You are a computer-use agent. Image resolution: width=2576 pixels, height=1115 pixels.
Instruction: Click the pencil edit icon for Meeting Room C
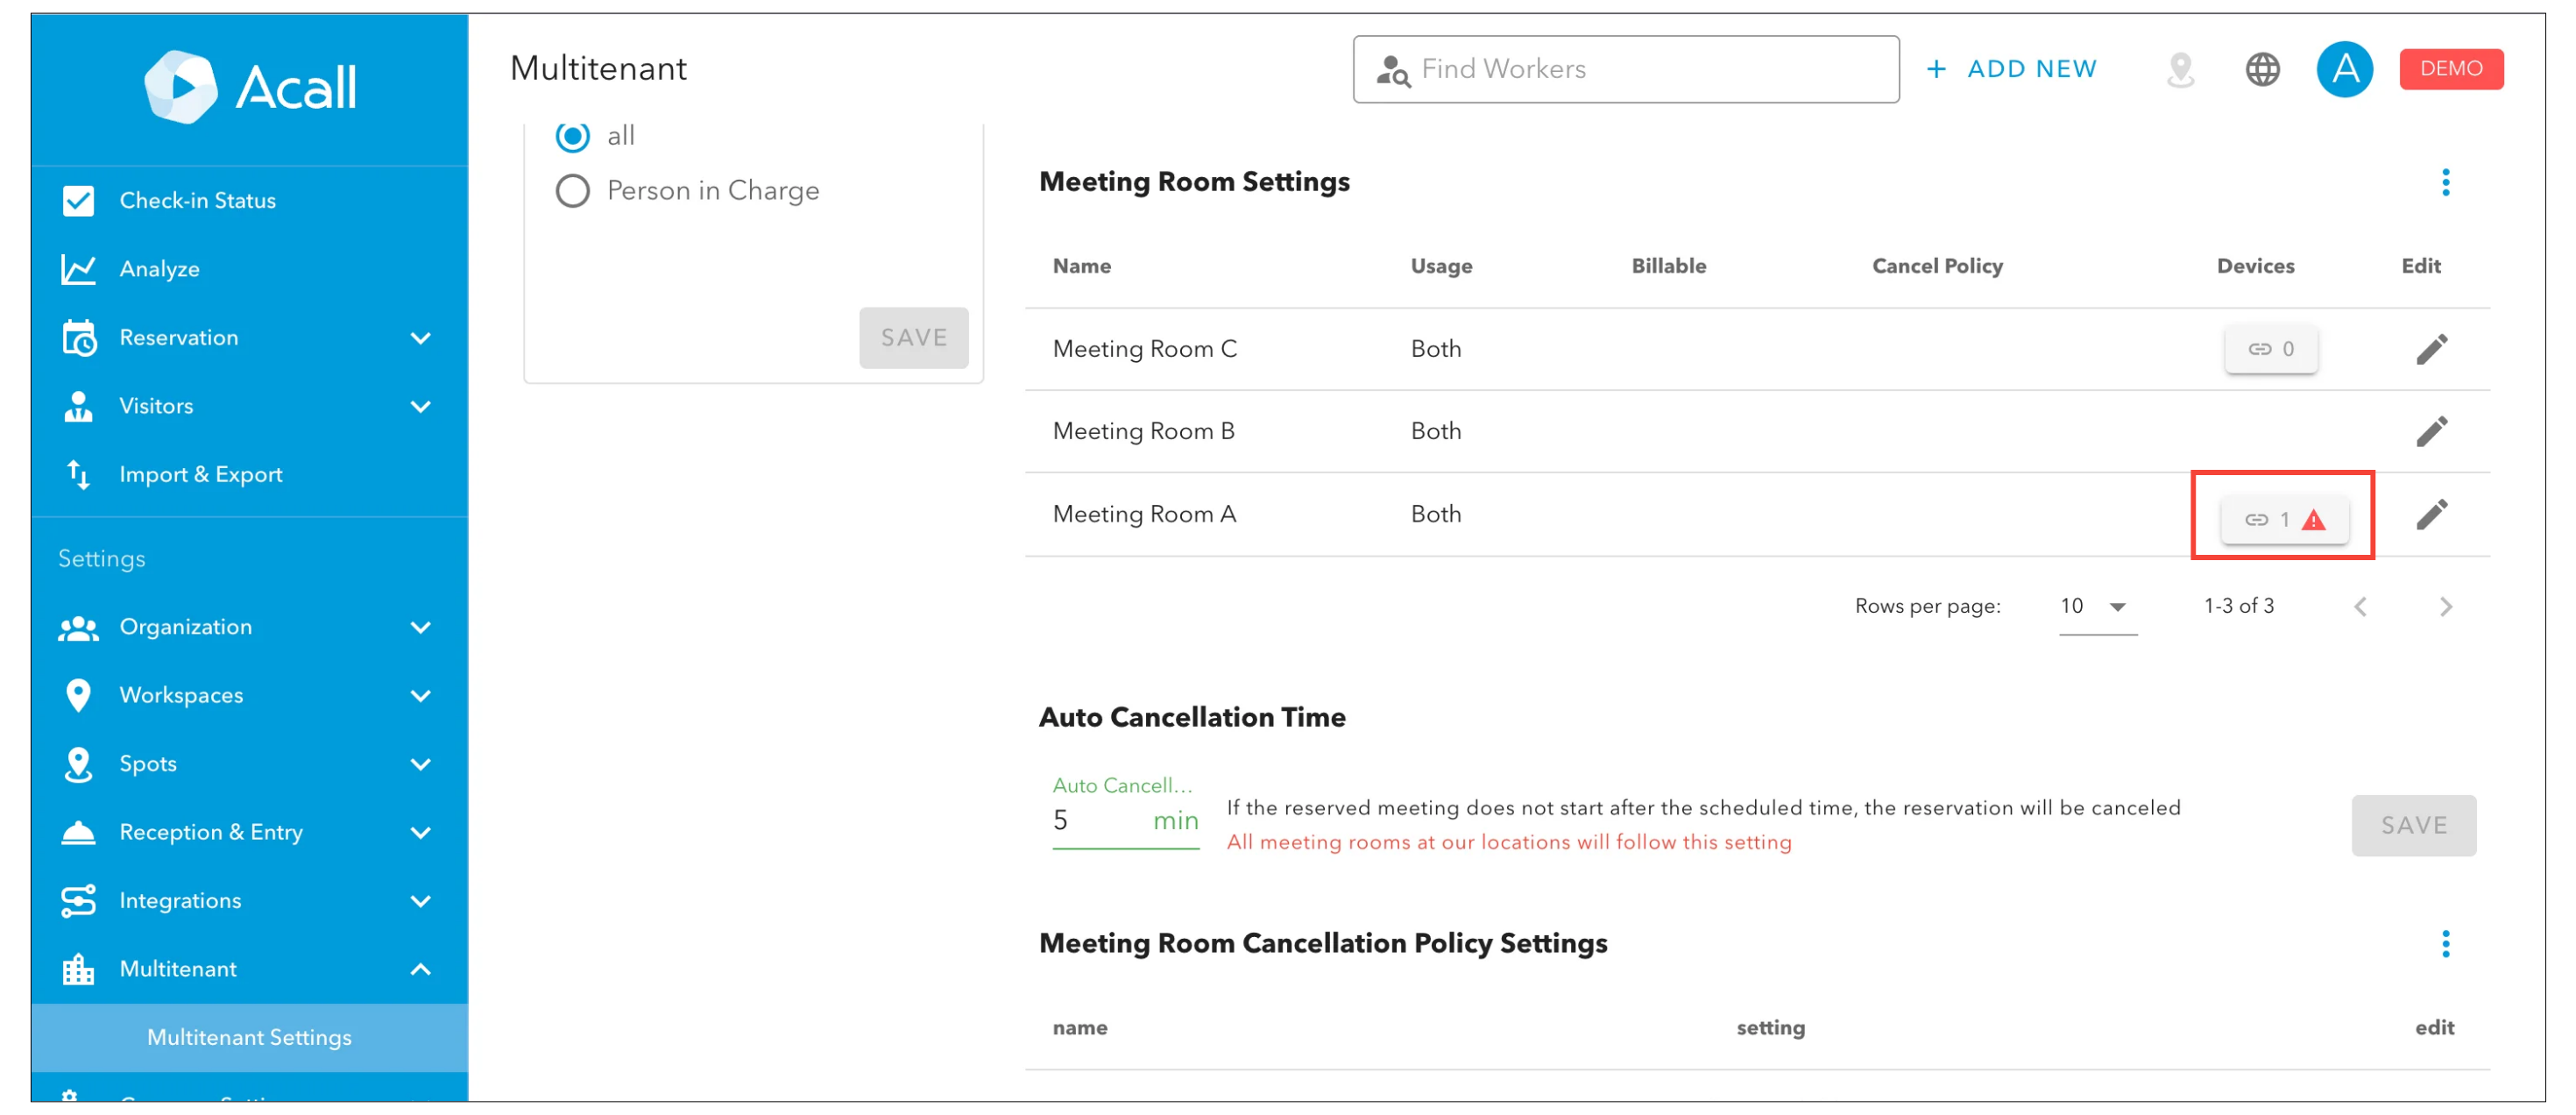tap(2431, 349)
